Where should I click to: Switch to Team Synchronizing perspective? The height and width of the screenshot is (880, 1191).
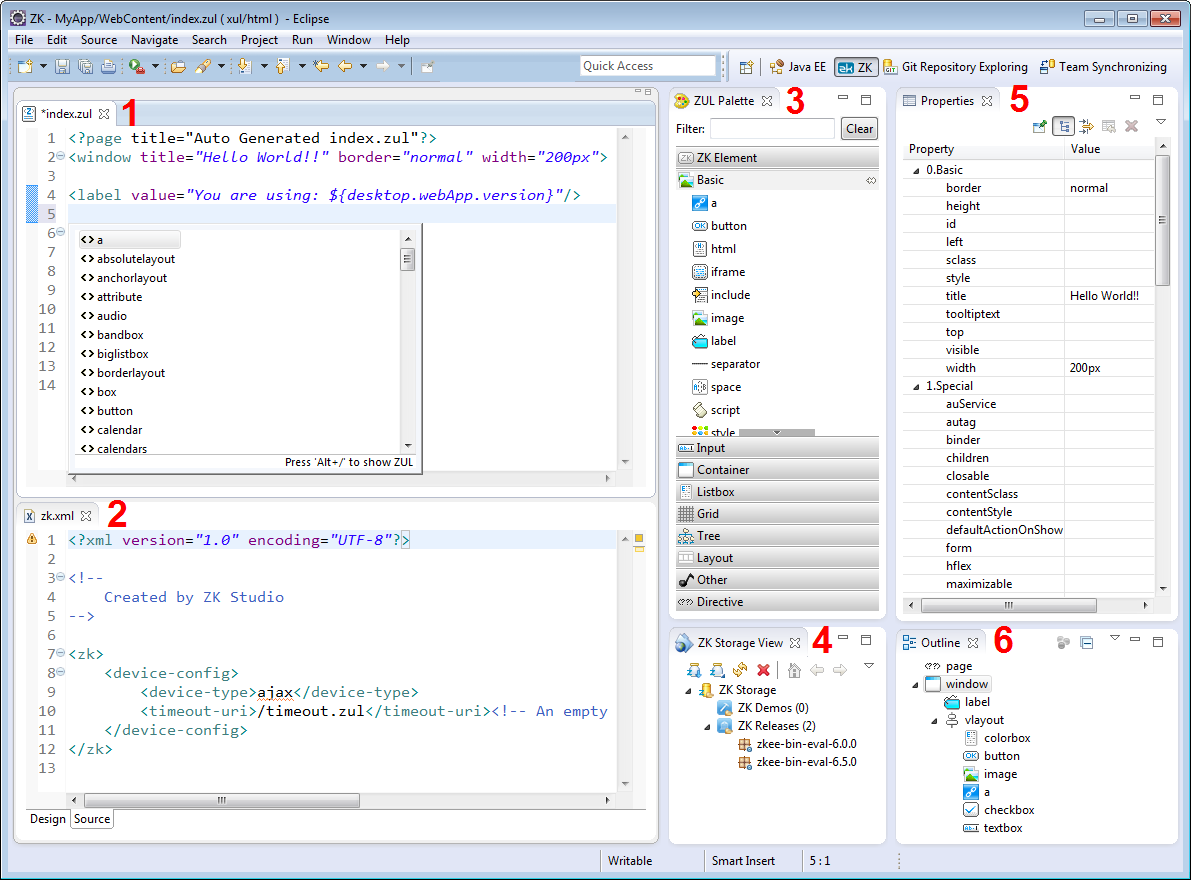[1103, 67]
